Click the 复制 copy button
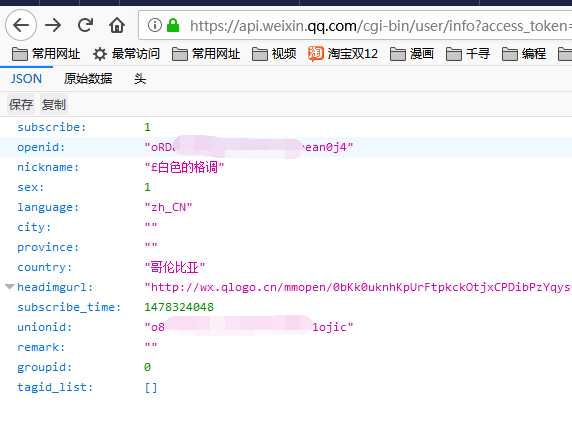Viewport: 572px width, 421px height. click(x=54, y=105)
